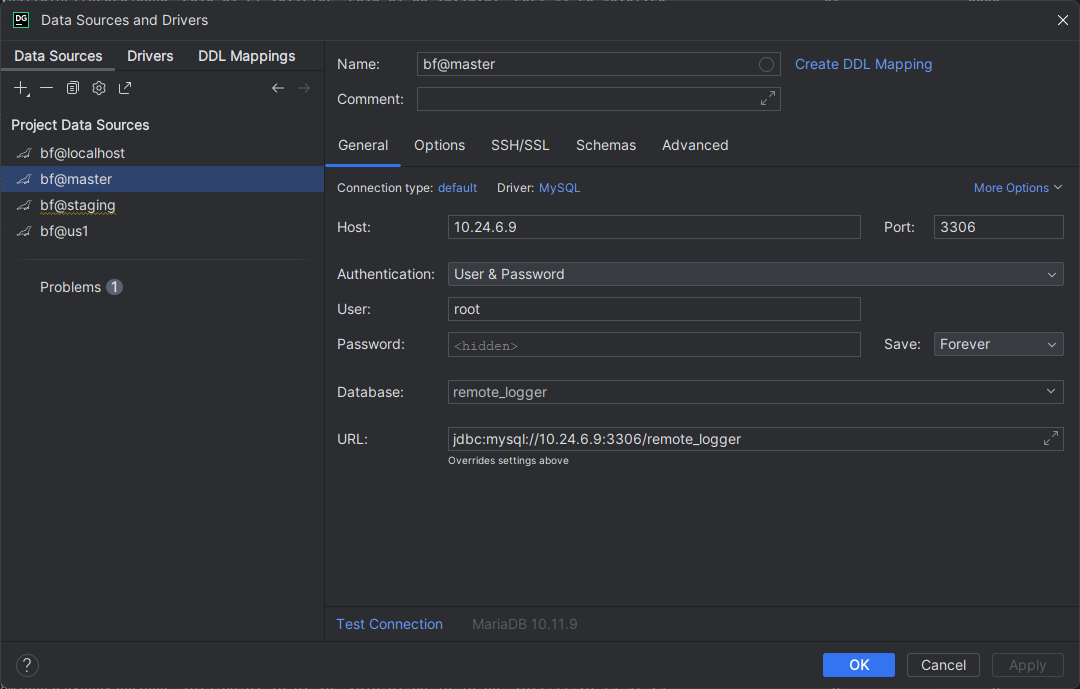Viewport: 1080px width, 689px height.
Task: Go forward with the right arrow
Action: click(x=304, y=88)
